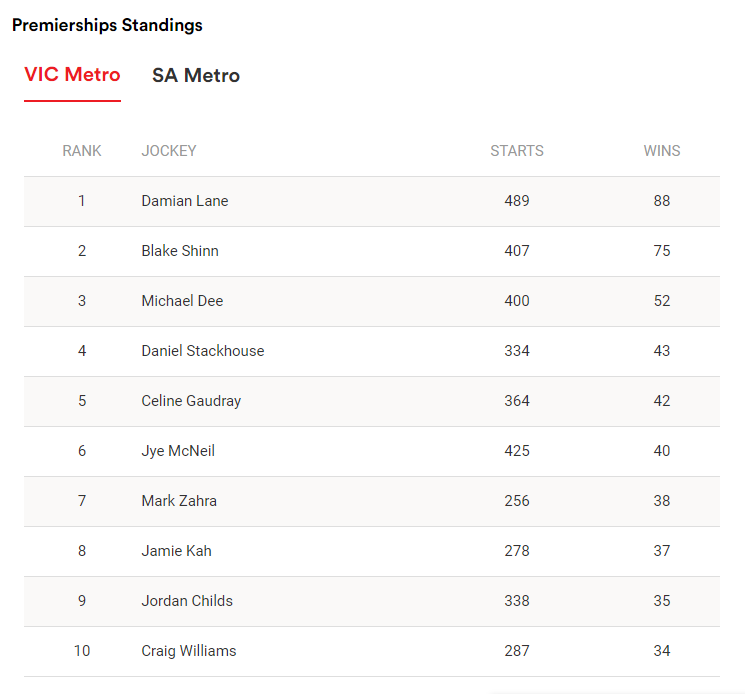Select Jye McNeil in the standings
The image size is (745, 694).
(178, 451)
